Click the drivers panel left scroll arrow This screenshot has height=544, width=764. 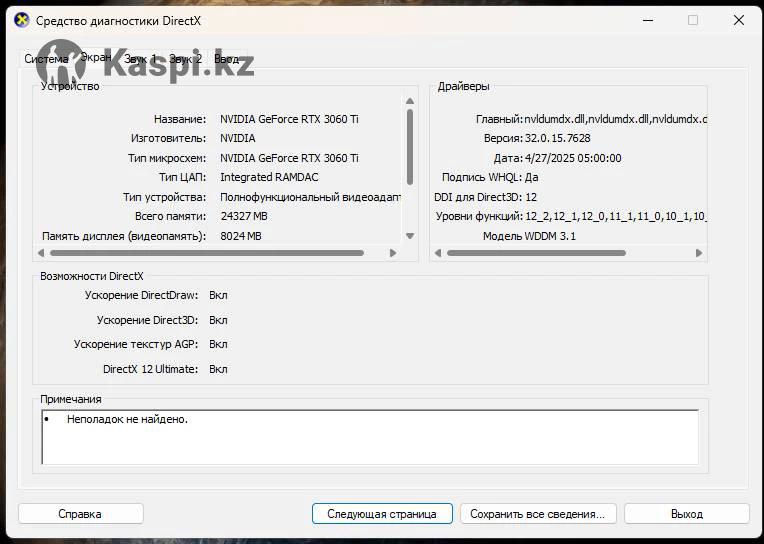point(438,253)
